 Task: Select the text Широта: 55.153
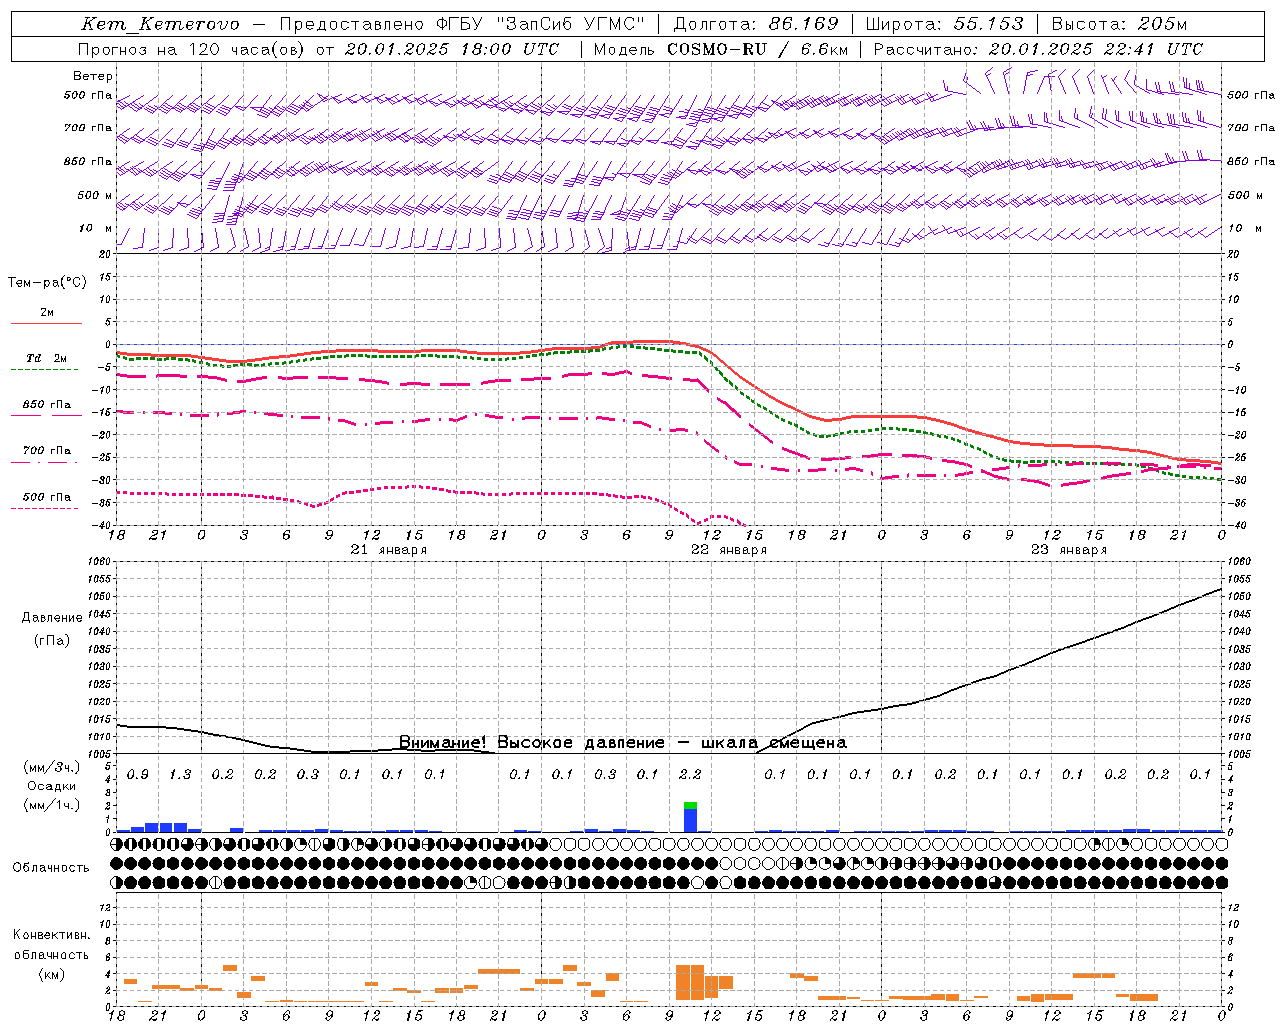944,24
